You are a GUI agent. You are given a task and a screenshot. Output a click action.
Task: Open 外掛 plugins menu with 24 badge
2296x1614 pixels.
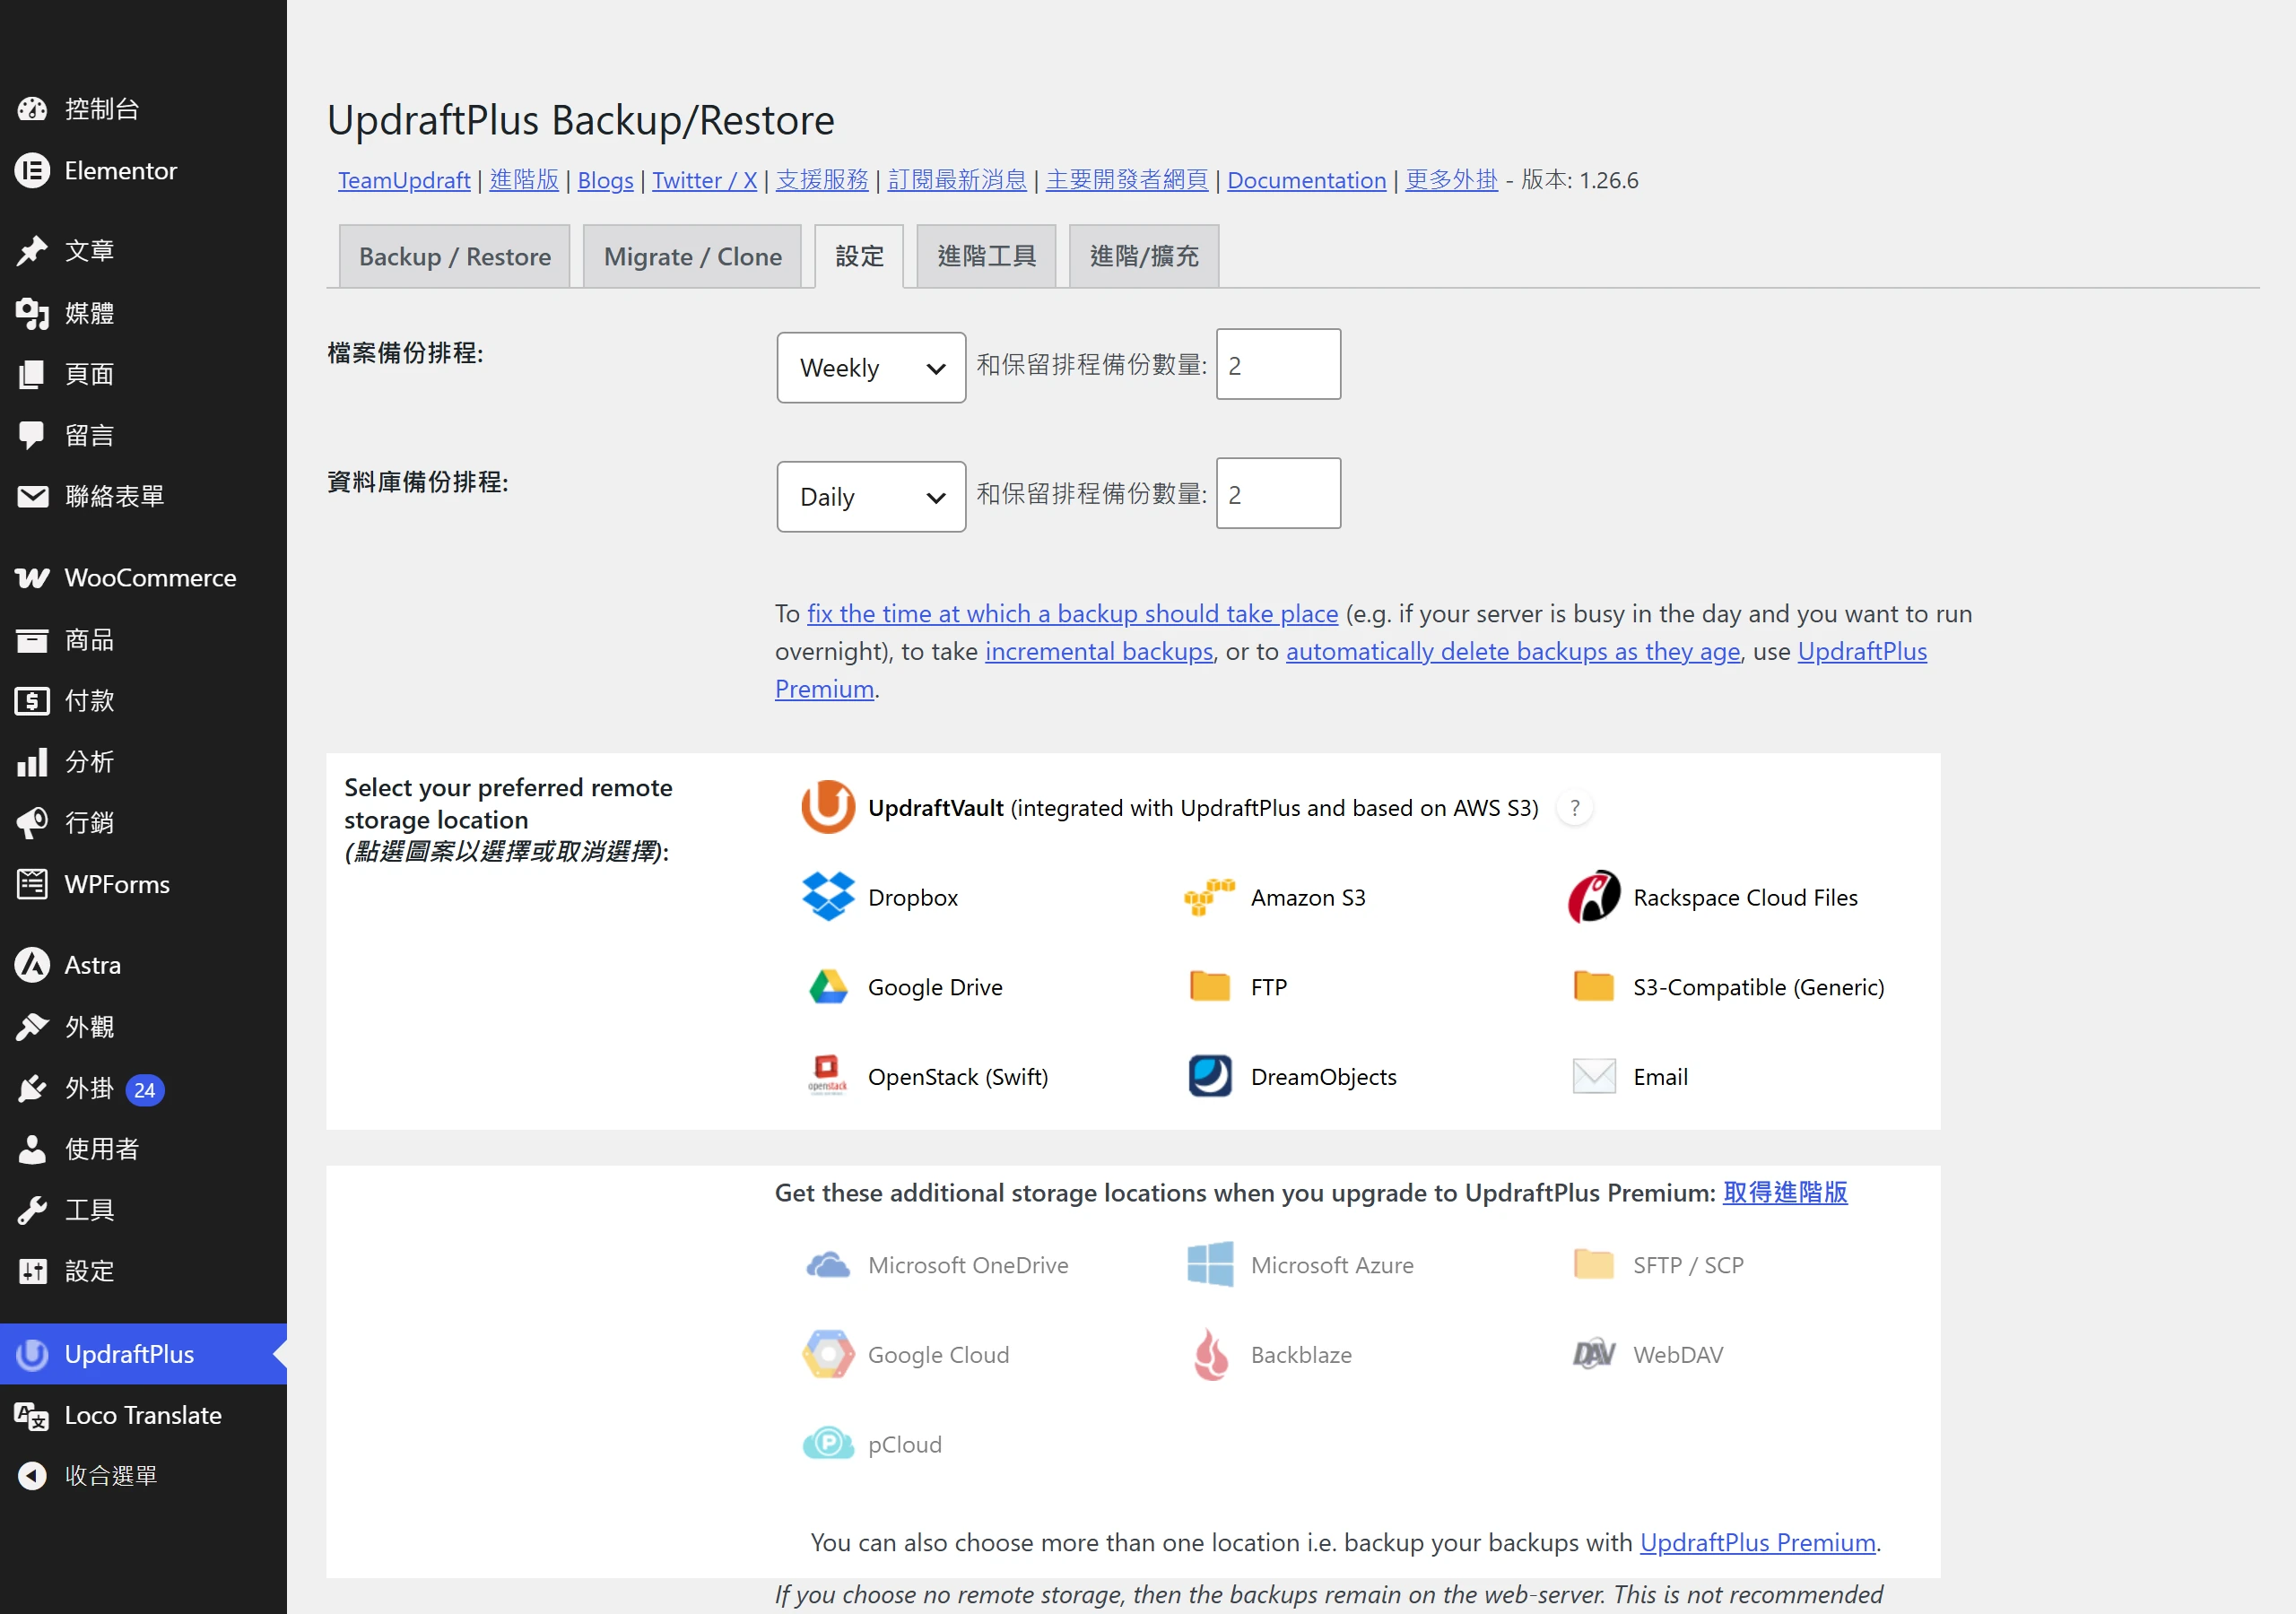click(x=143, y=1088)
